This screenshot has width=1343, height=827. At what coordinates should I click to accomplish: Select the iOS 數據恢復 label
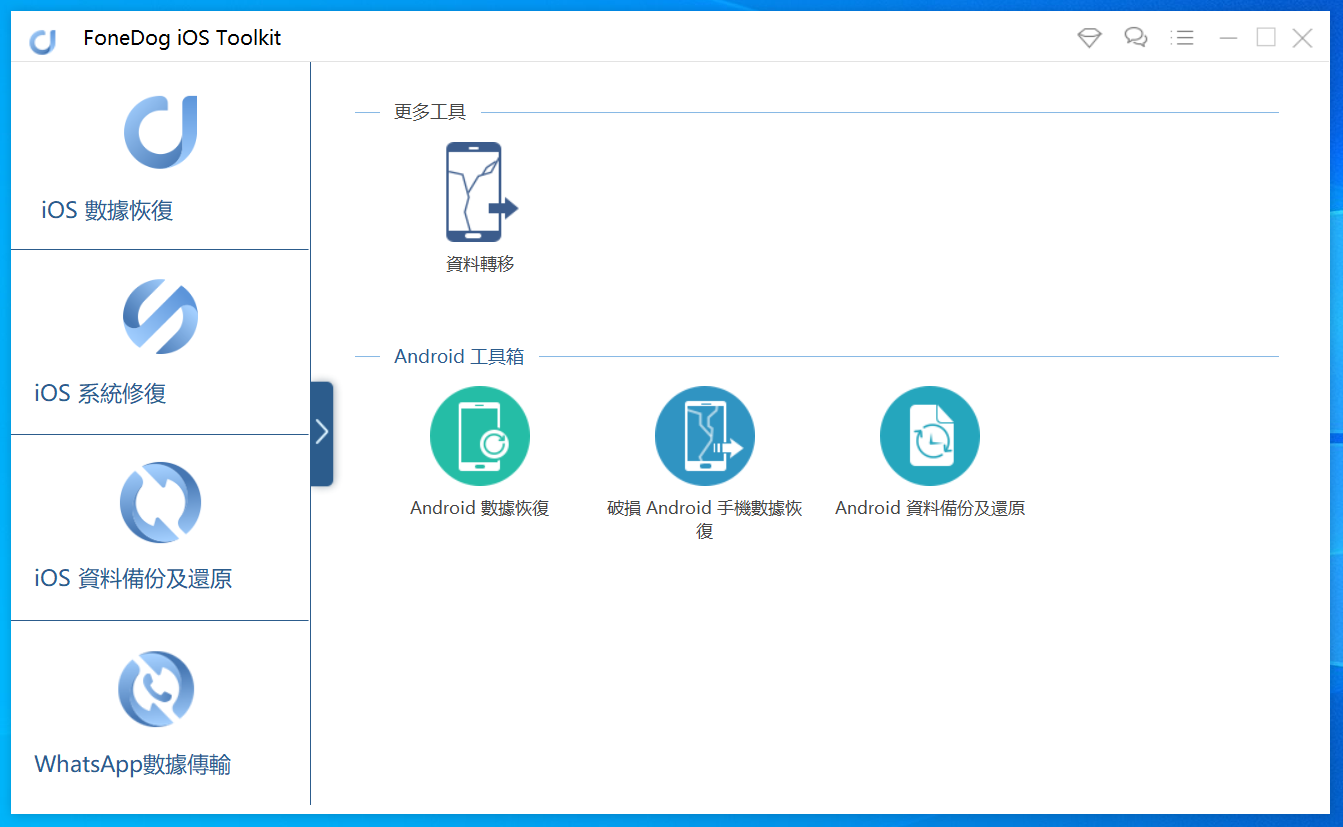coord(107,210)
